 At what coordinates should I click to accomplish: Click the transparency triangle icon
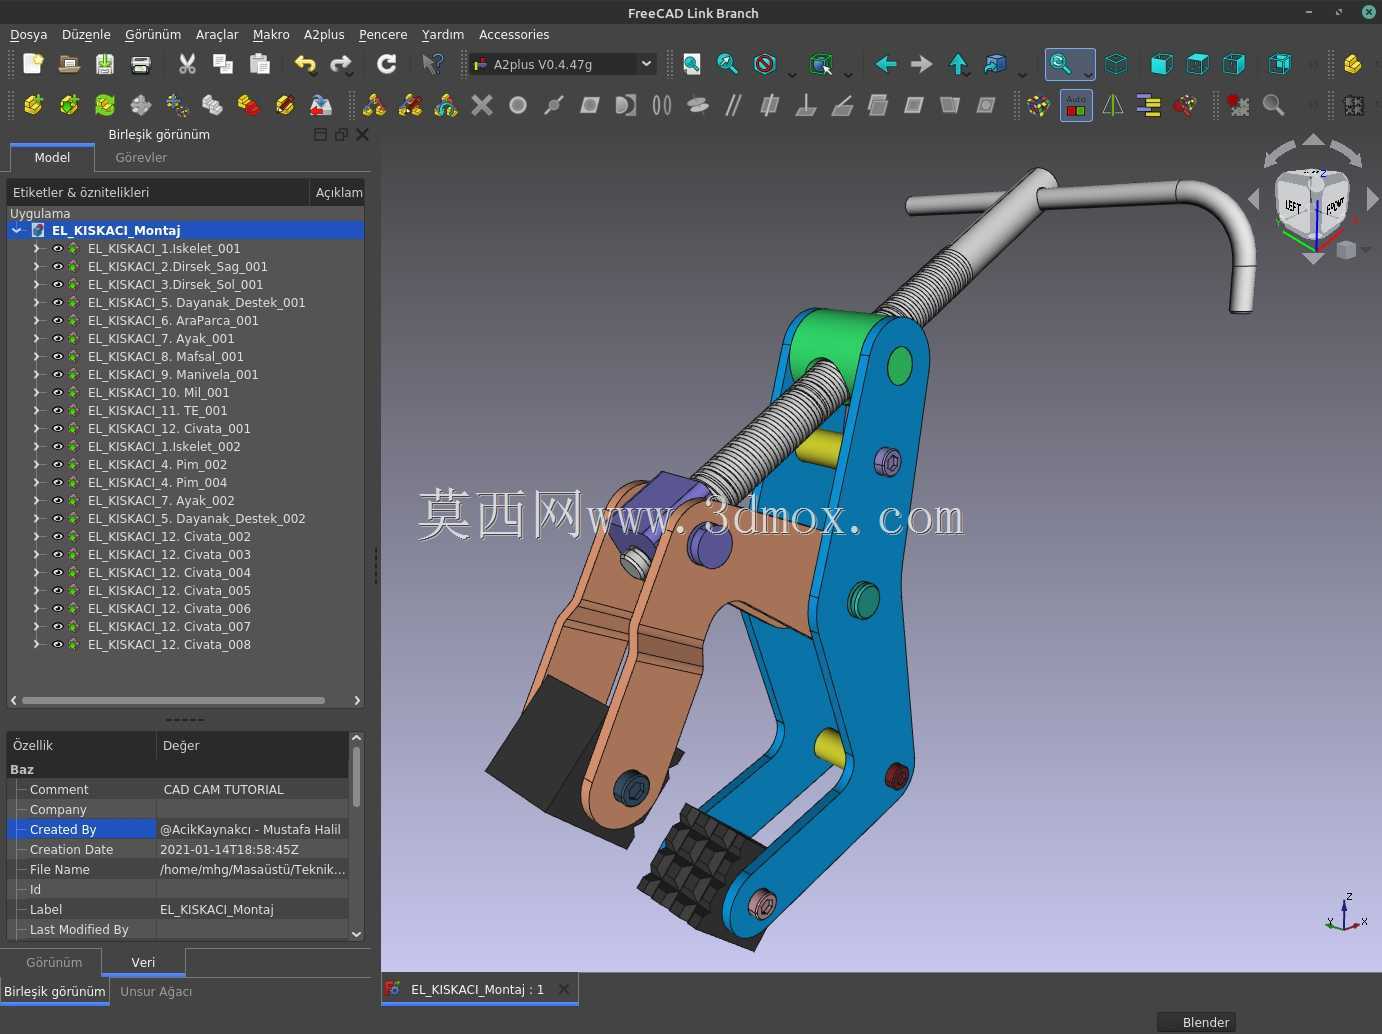coord(1112,105)
